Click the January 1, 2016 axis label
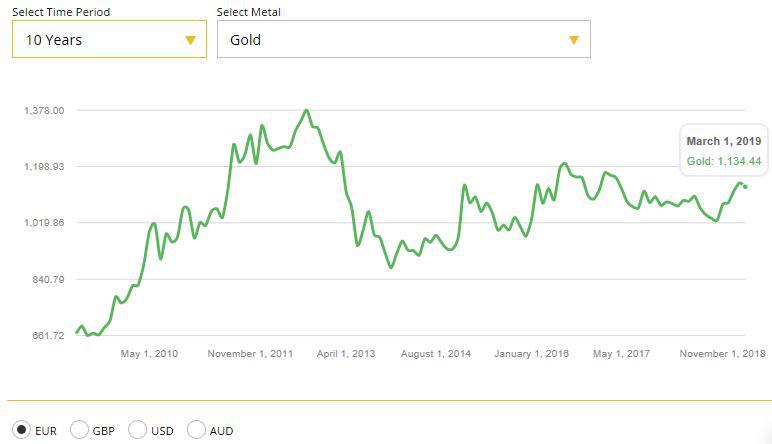The image size is (772, 444). click(531, 354)
